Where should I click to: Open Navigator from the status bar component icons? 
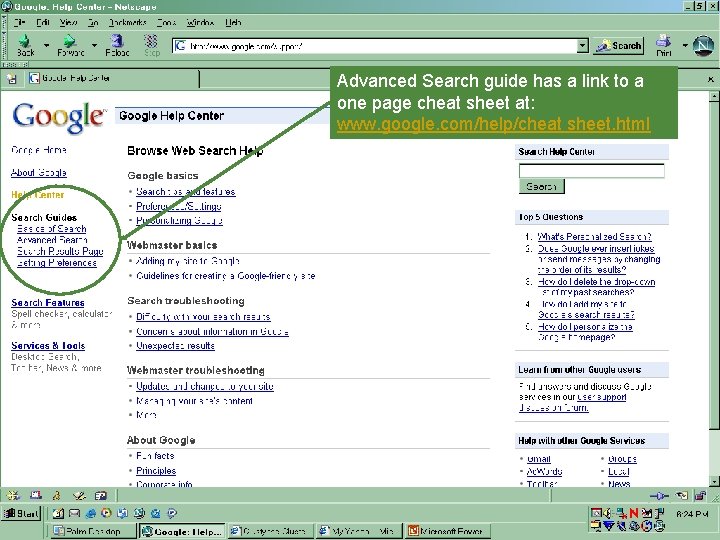coord(13,495)
